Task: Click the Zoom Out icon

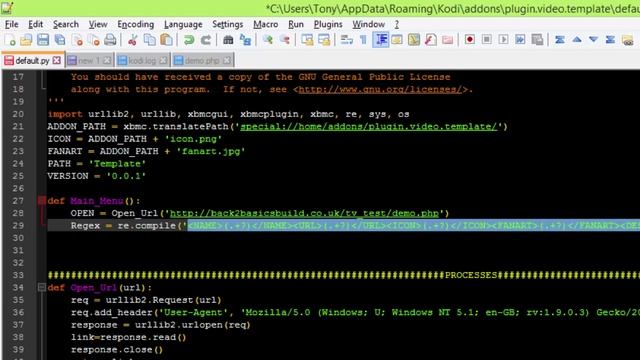Action: click(x=285, y=40)
